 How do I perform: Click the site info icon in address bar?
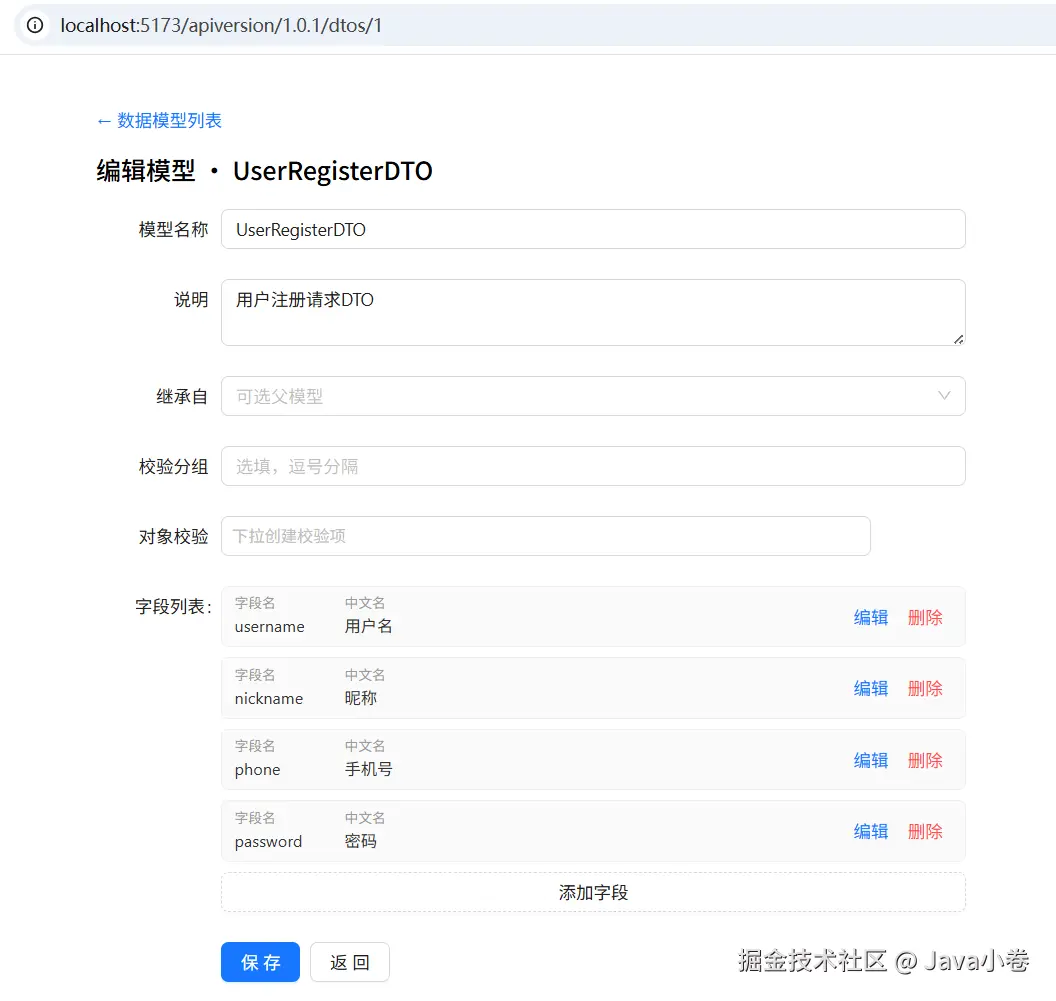[x=35, y=26]
